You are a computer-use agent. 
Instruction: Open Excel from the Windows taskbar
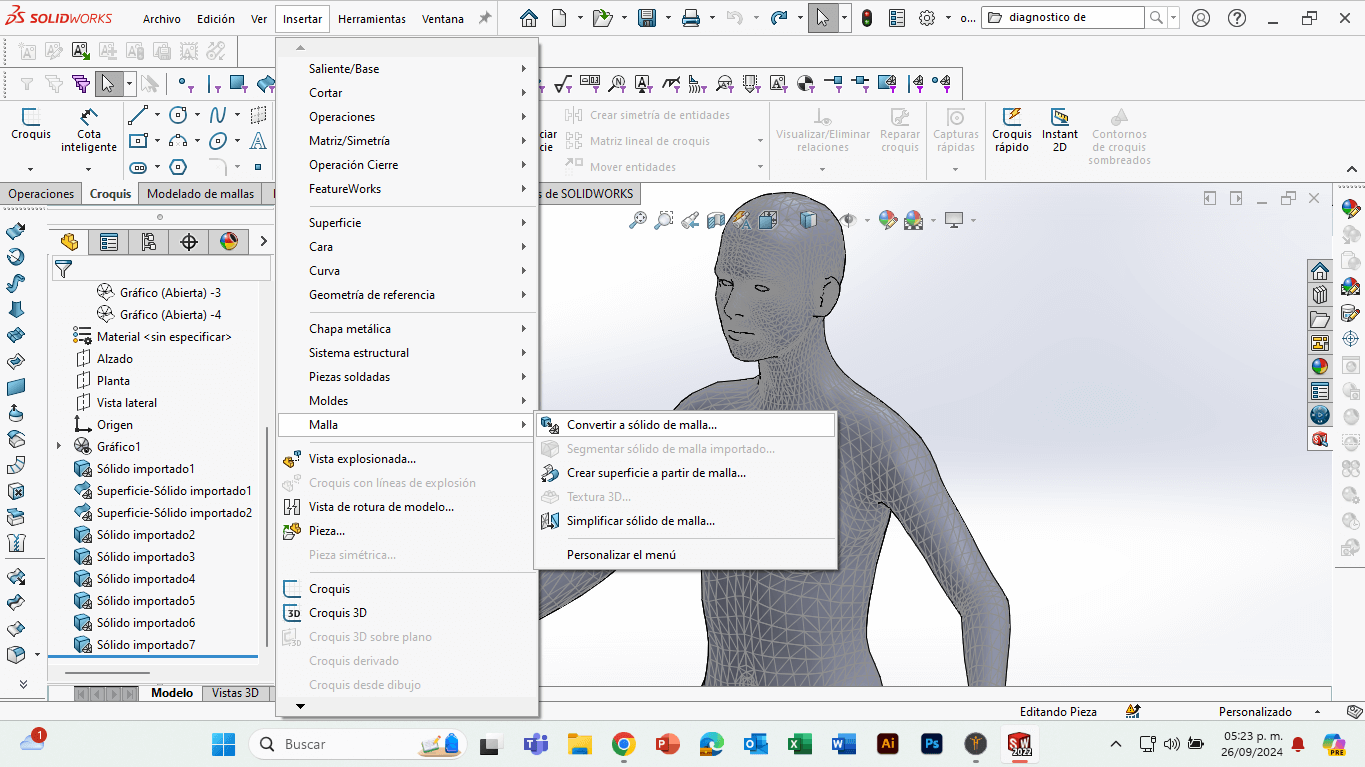point(799,744)
